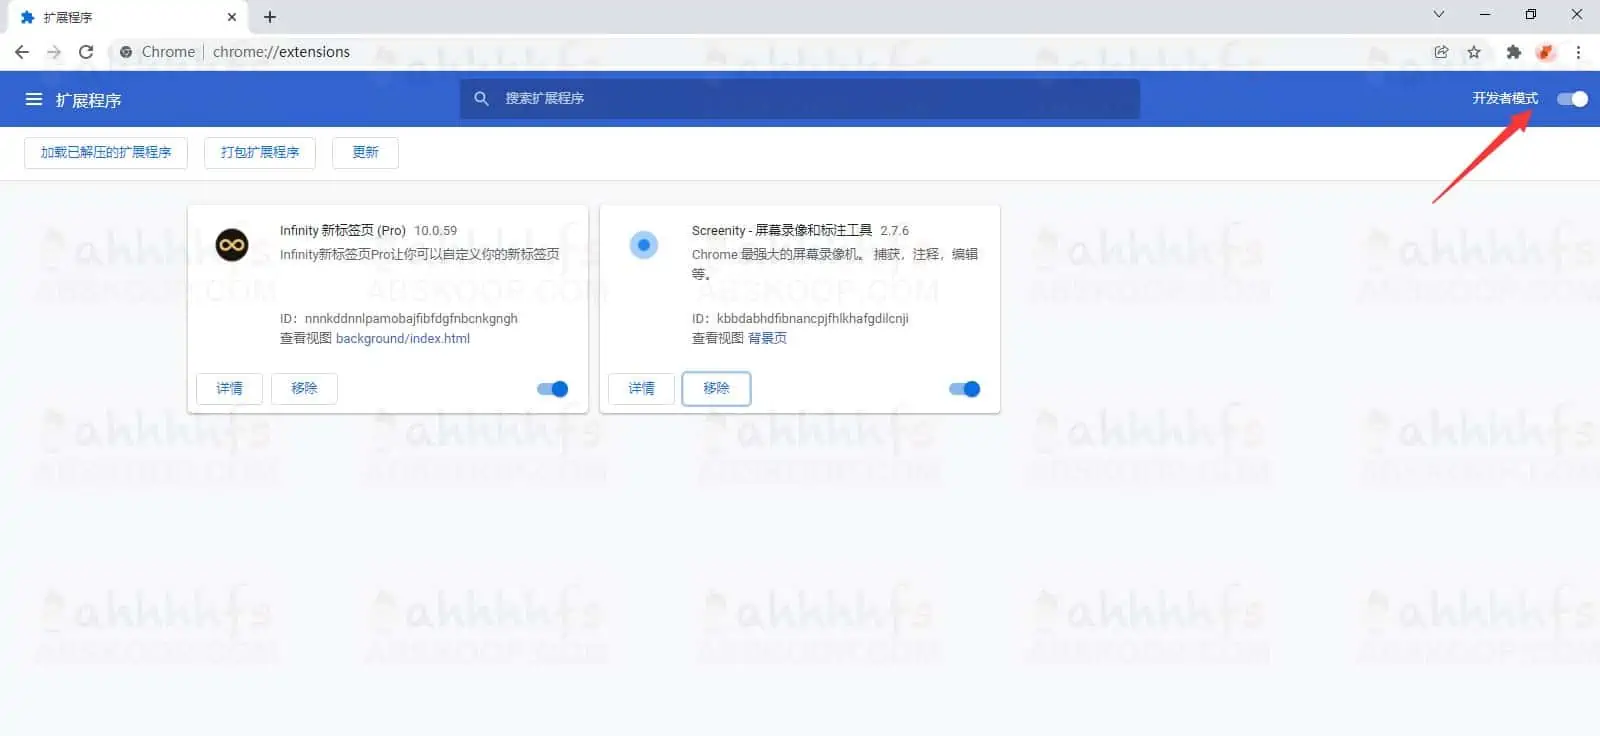Open the hamburger menu beside 扩展程序
This screenshot has width=1600, height=736.
[34, 100]
